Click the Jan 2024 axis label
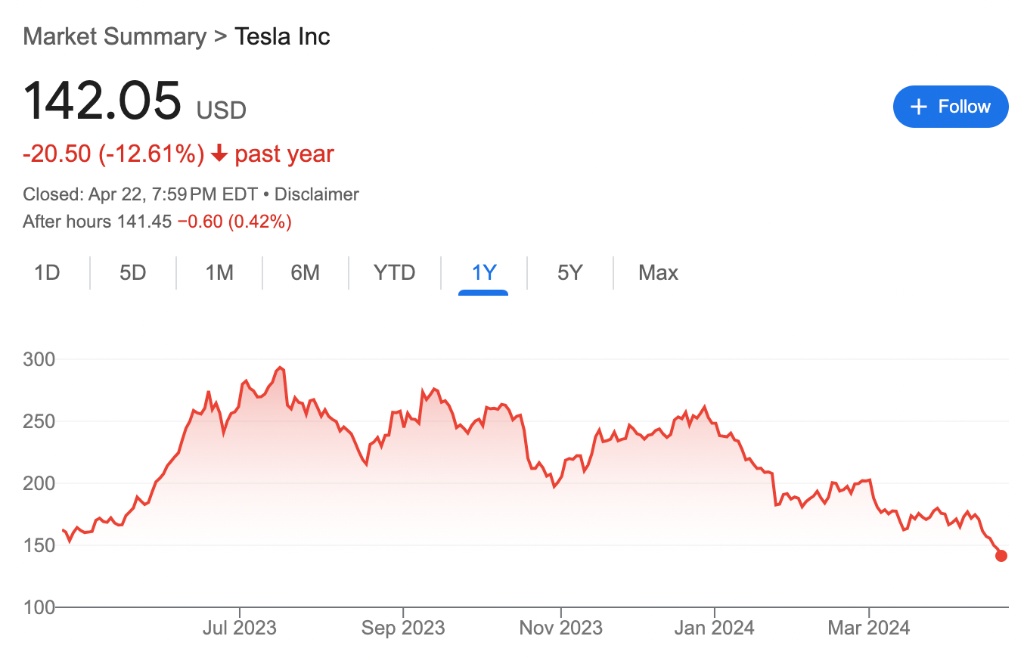Viewport: 1024px width, 660px height. click(715, 628)
